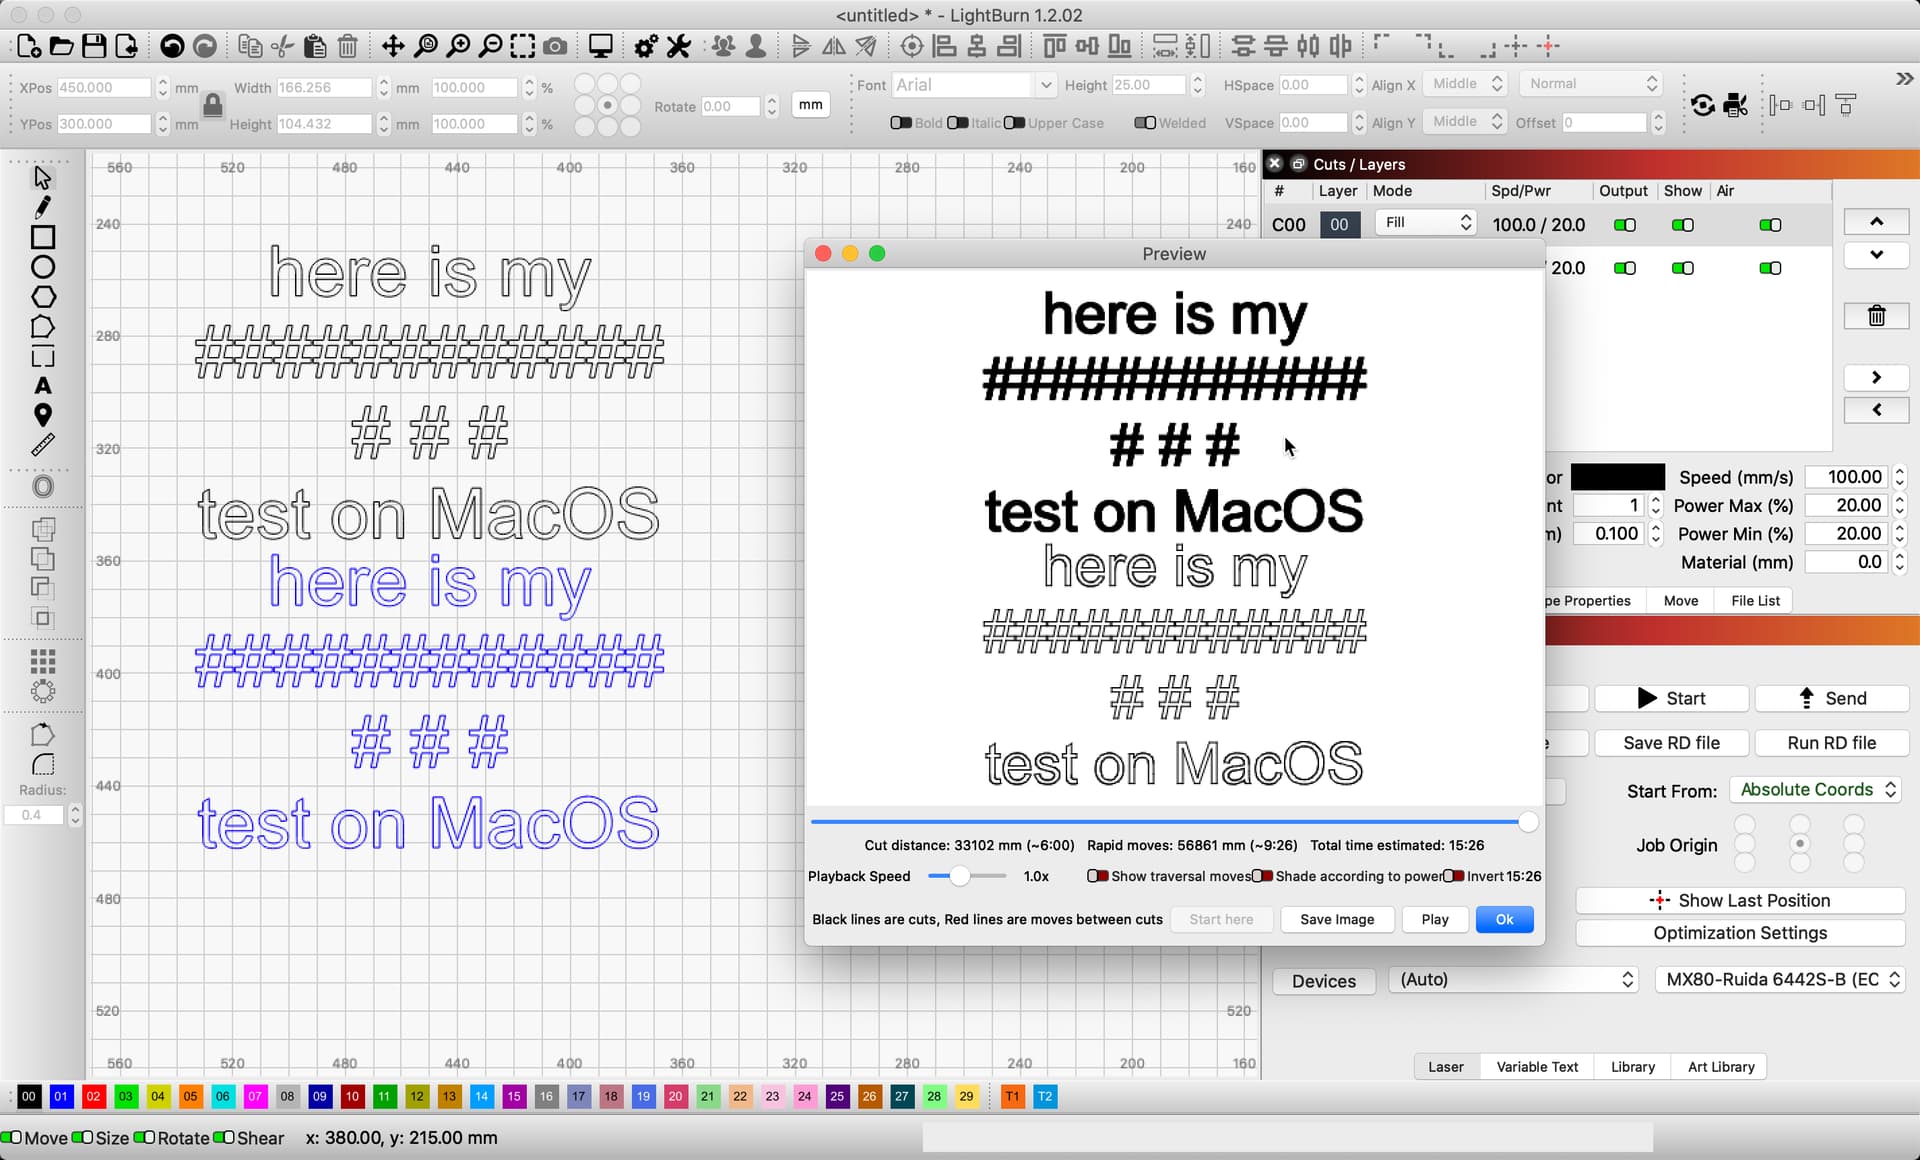Toggle the Output switch for layer C00

[x=1624, y=225]
